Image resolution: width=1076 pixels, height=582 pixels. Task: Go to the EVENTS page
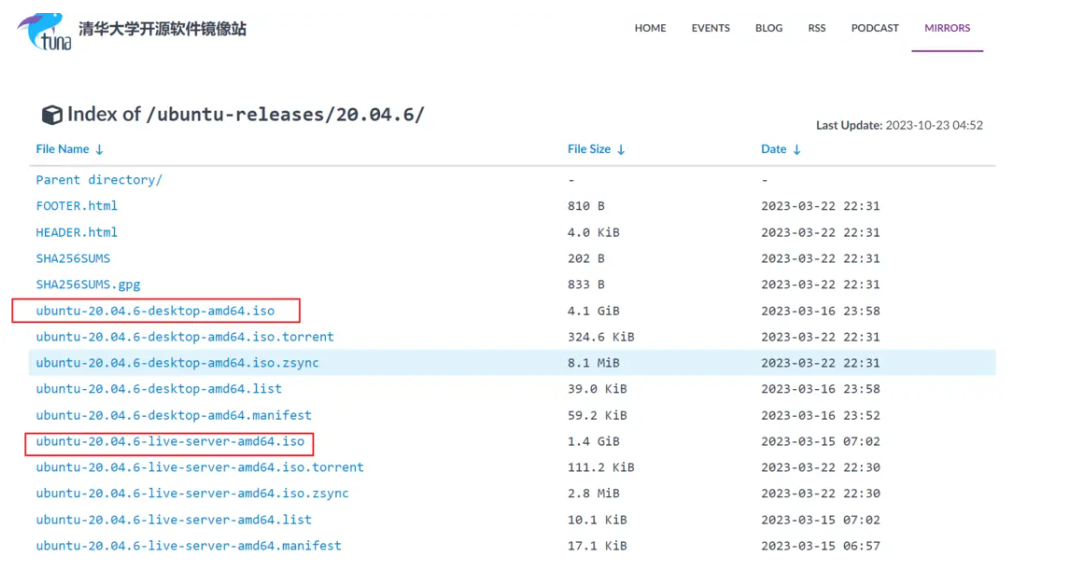pyautogui.click(x=710, y=28)
